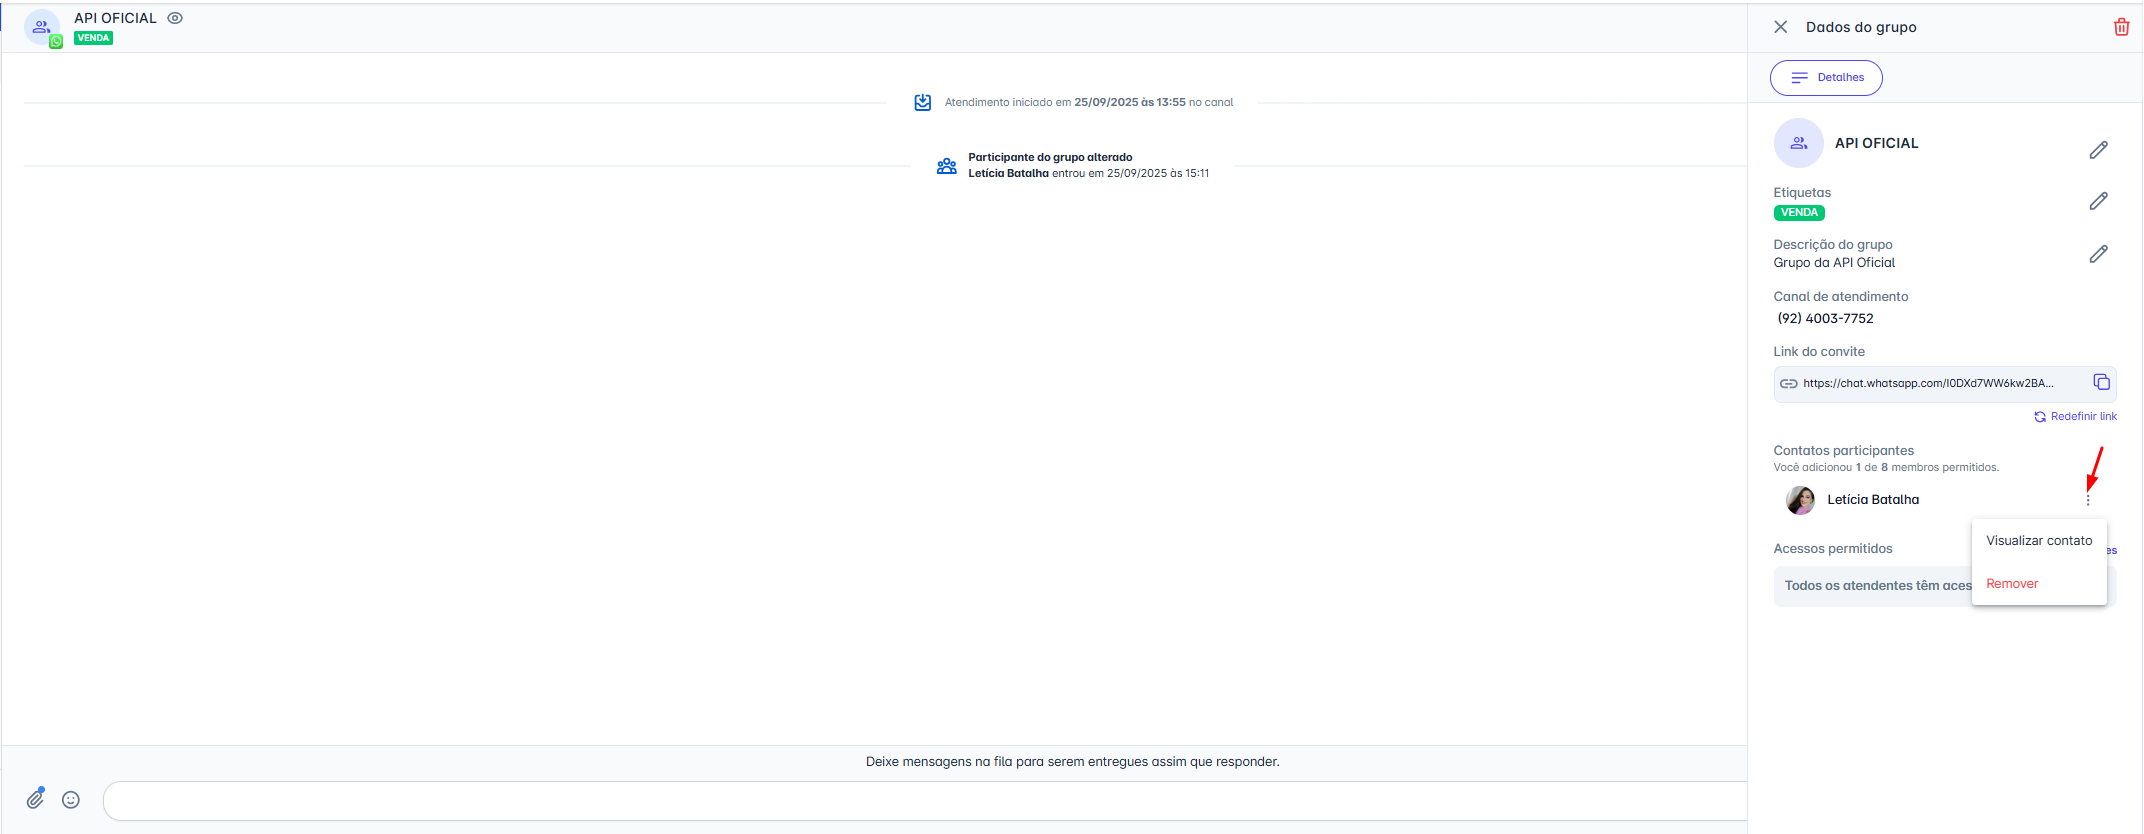Click Letícia Batalha's avatar photo
Image resolution: width=2144 pixels, height=834 pixels.
[1800, 500]
